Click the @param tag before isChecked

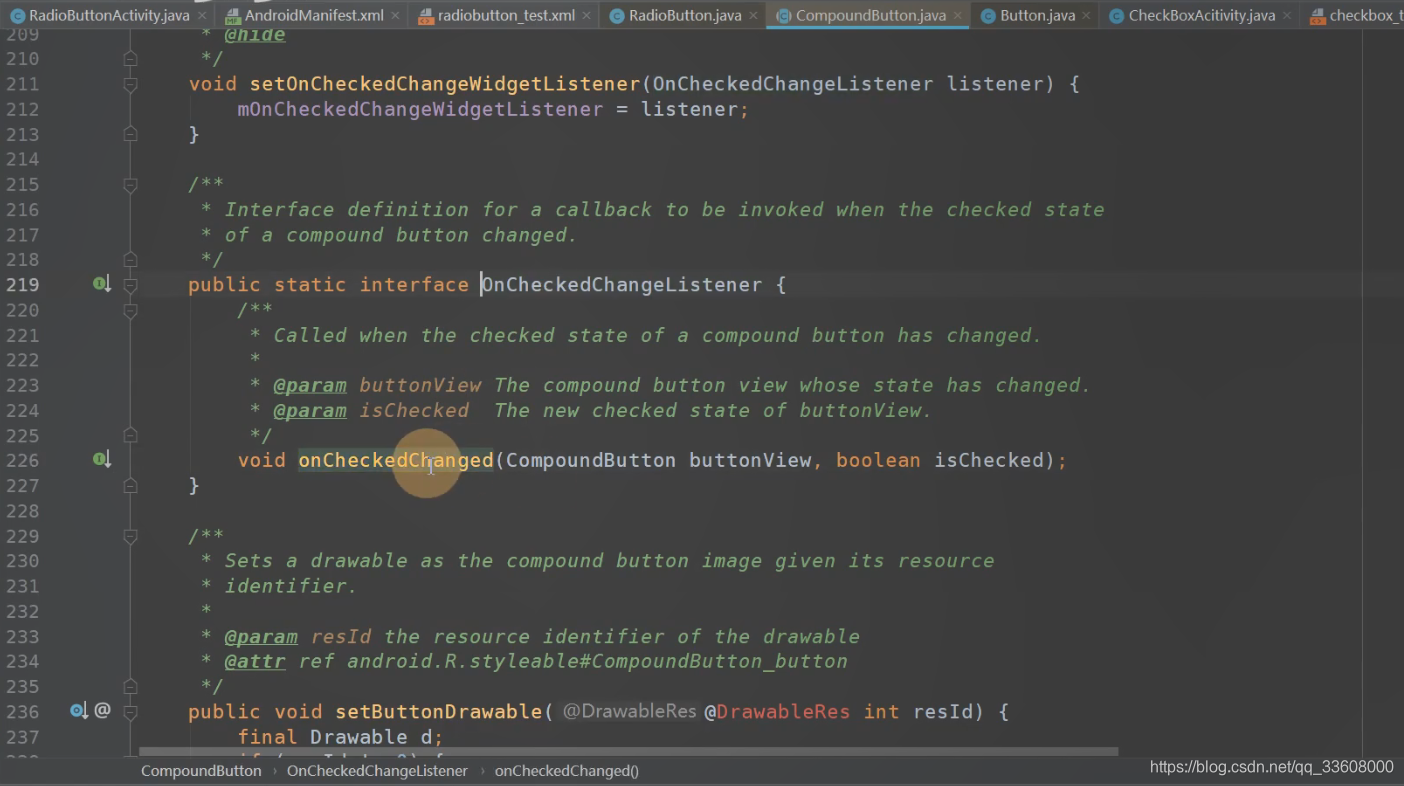[x=310, y=410]
